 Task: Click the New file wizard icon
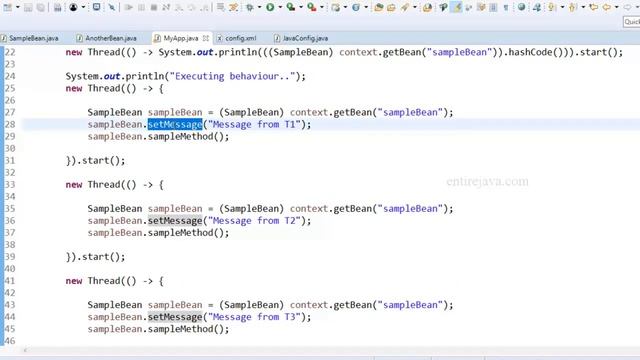(7, 7)
